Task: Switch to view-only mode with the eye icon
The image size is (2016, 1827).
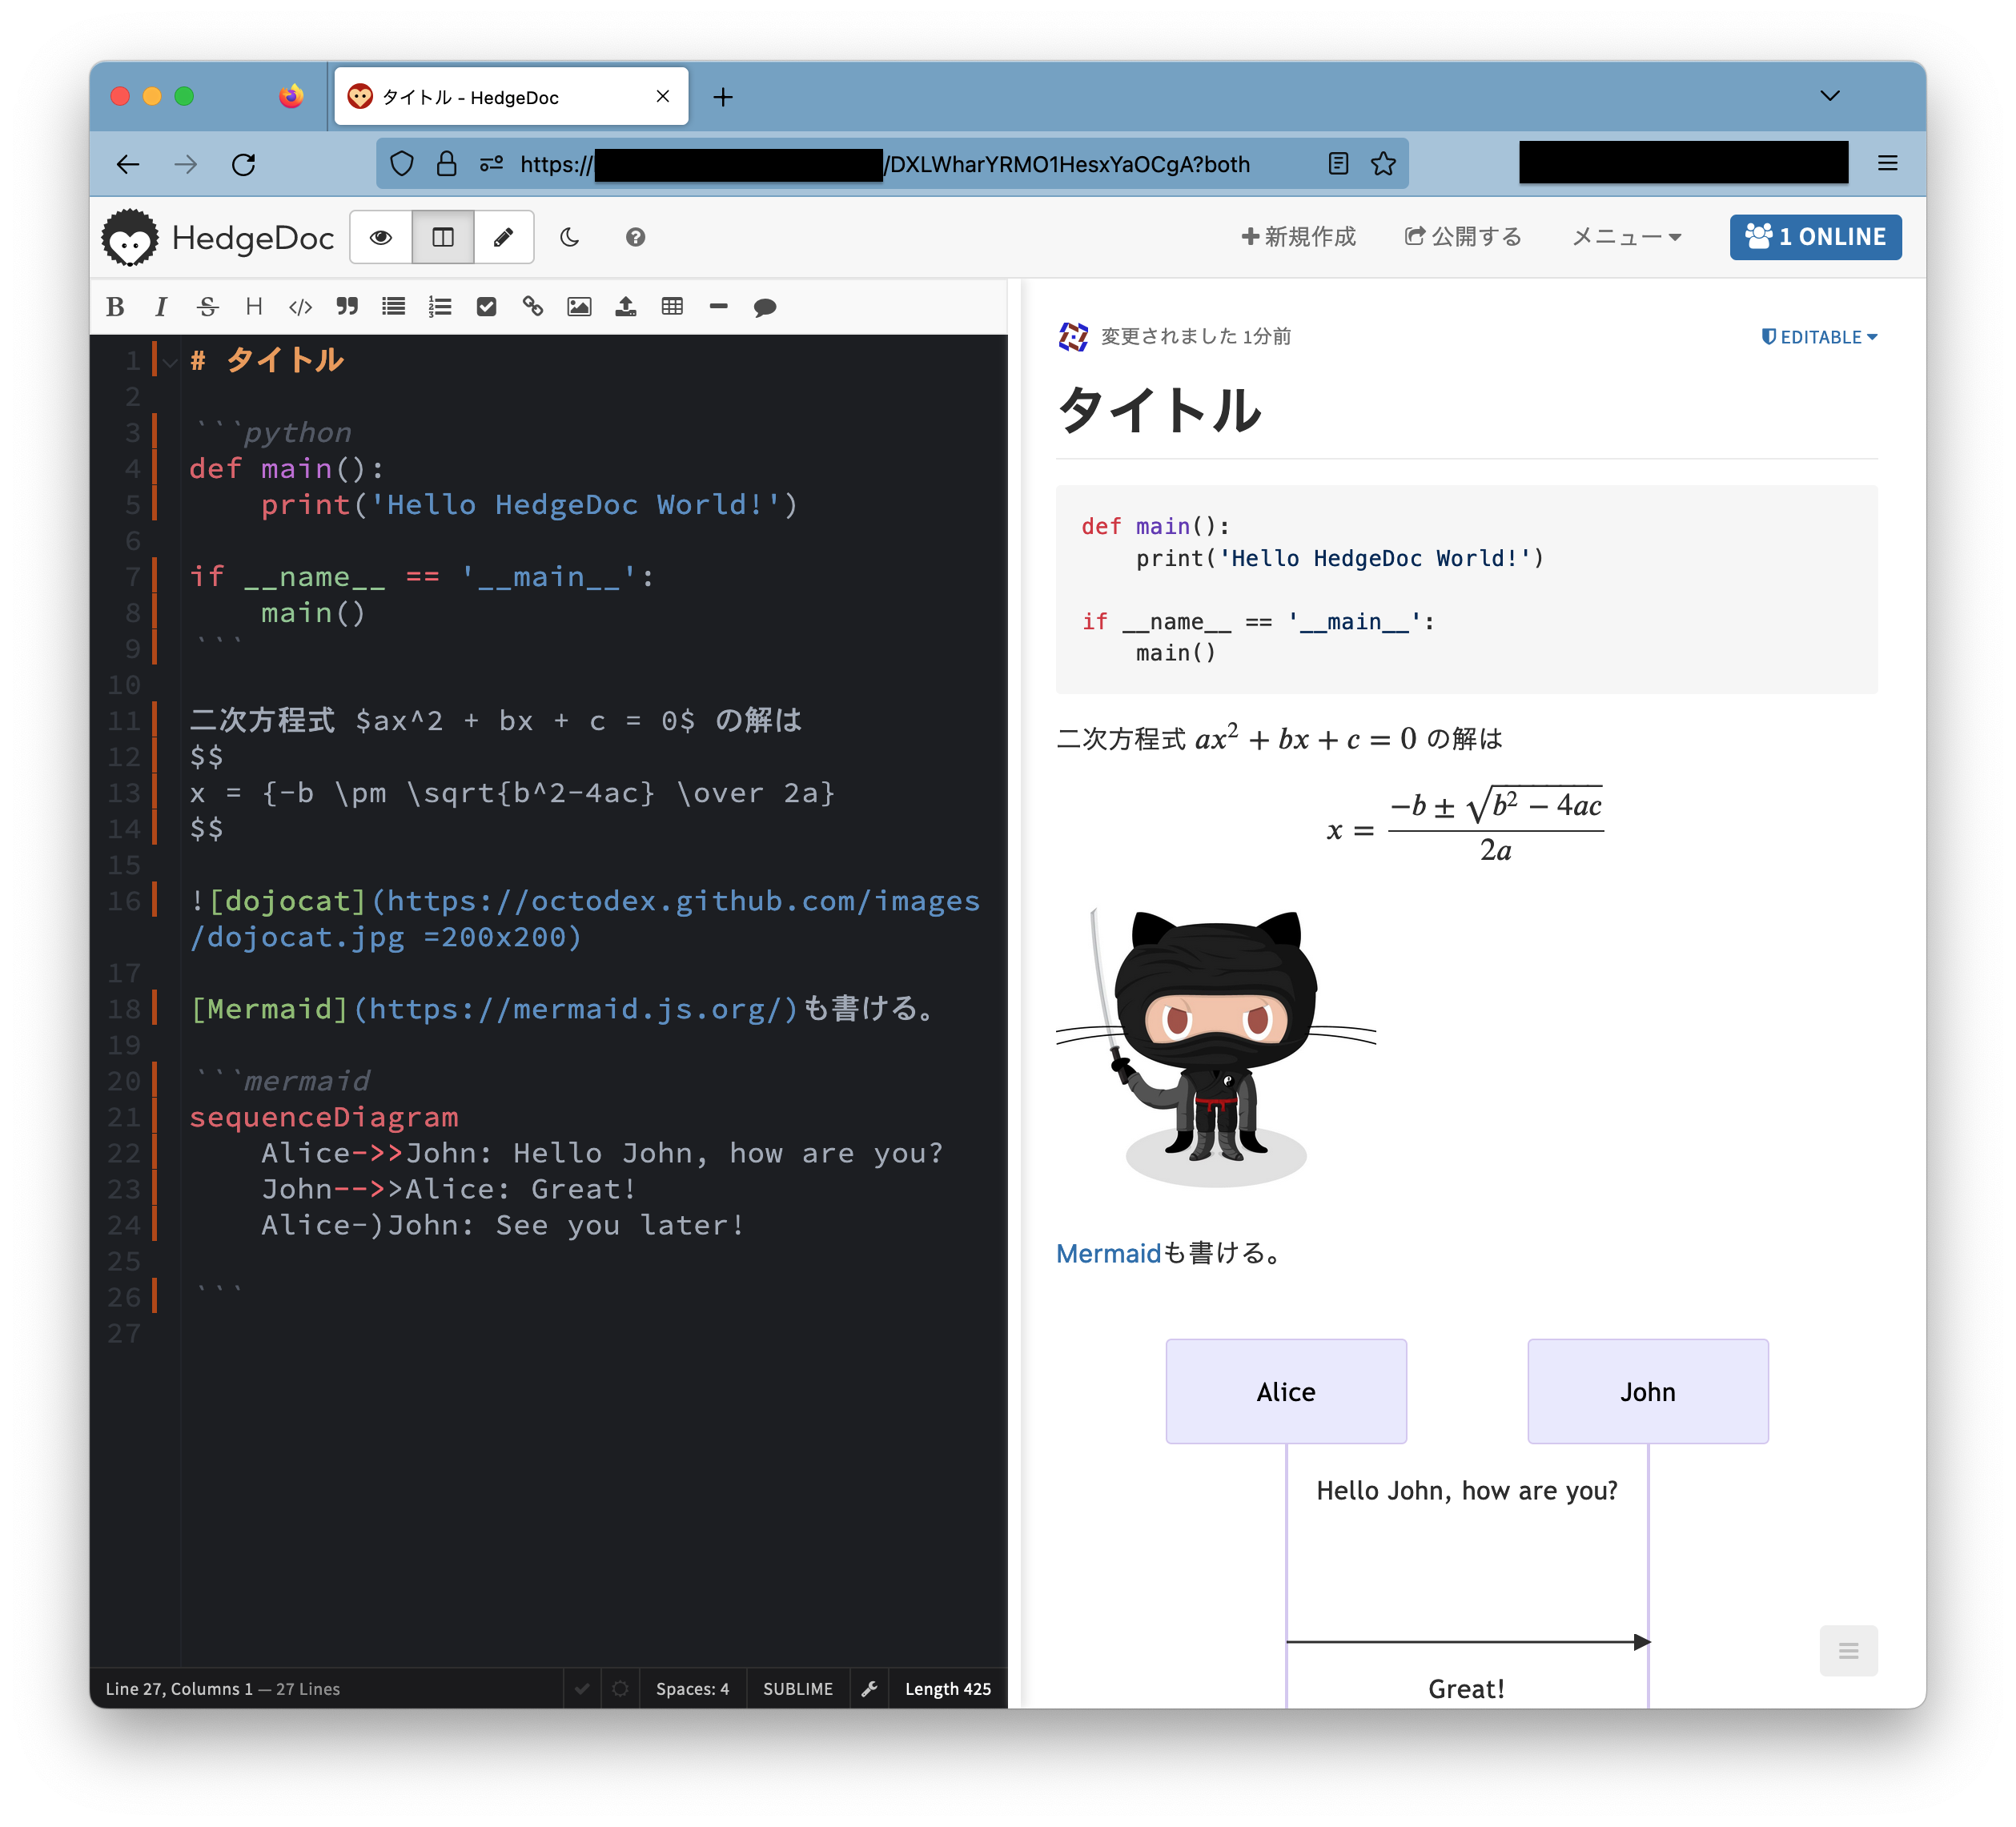Action: pyautogui.click(x=381, y=237)
